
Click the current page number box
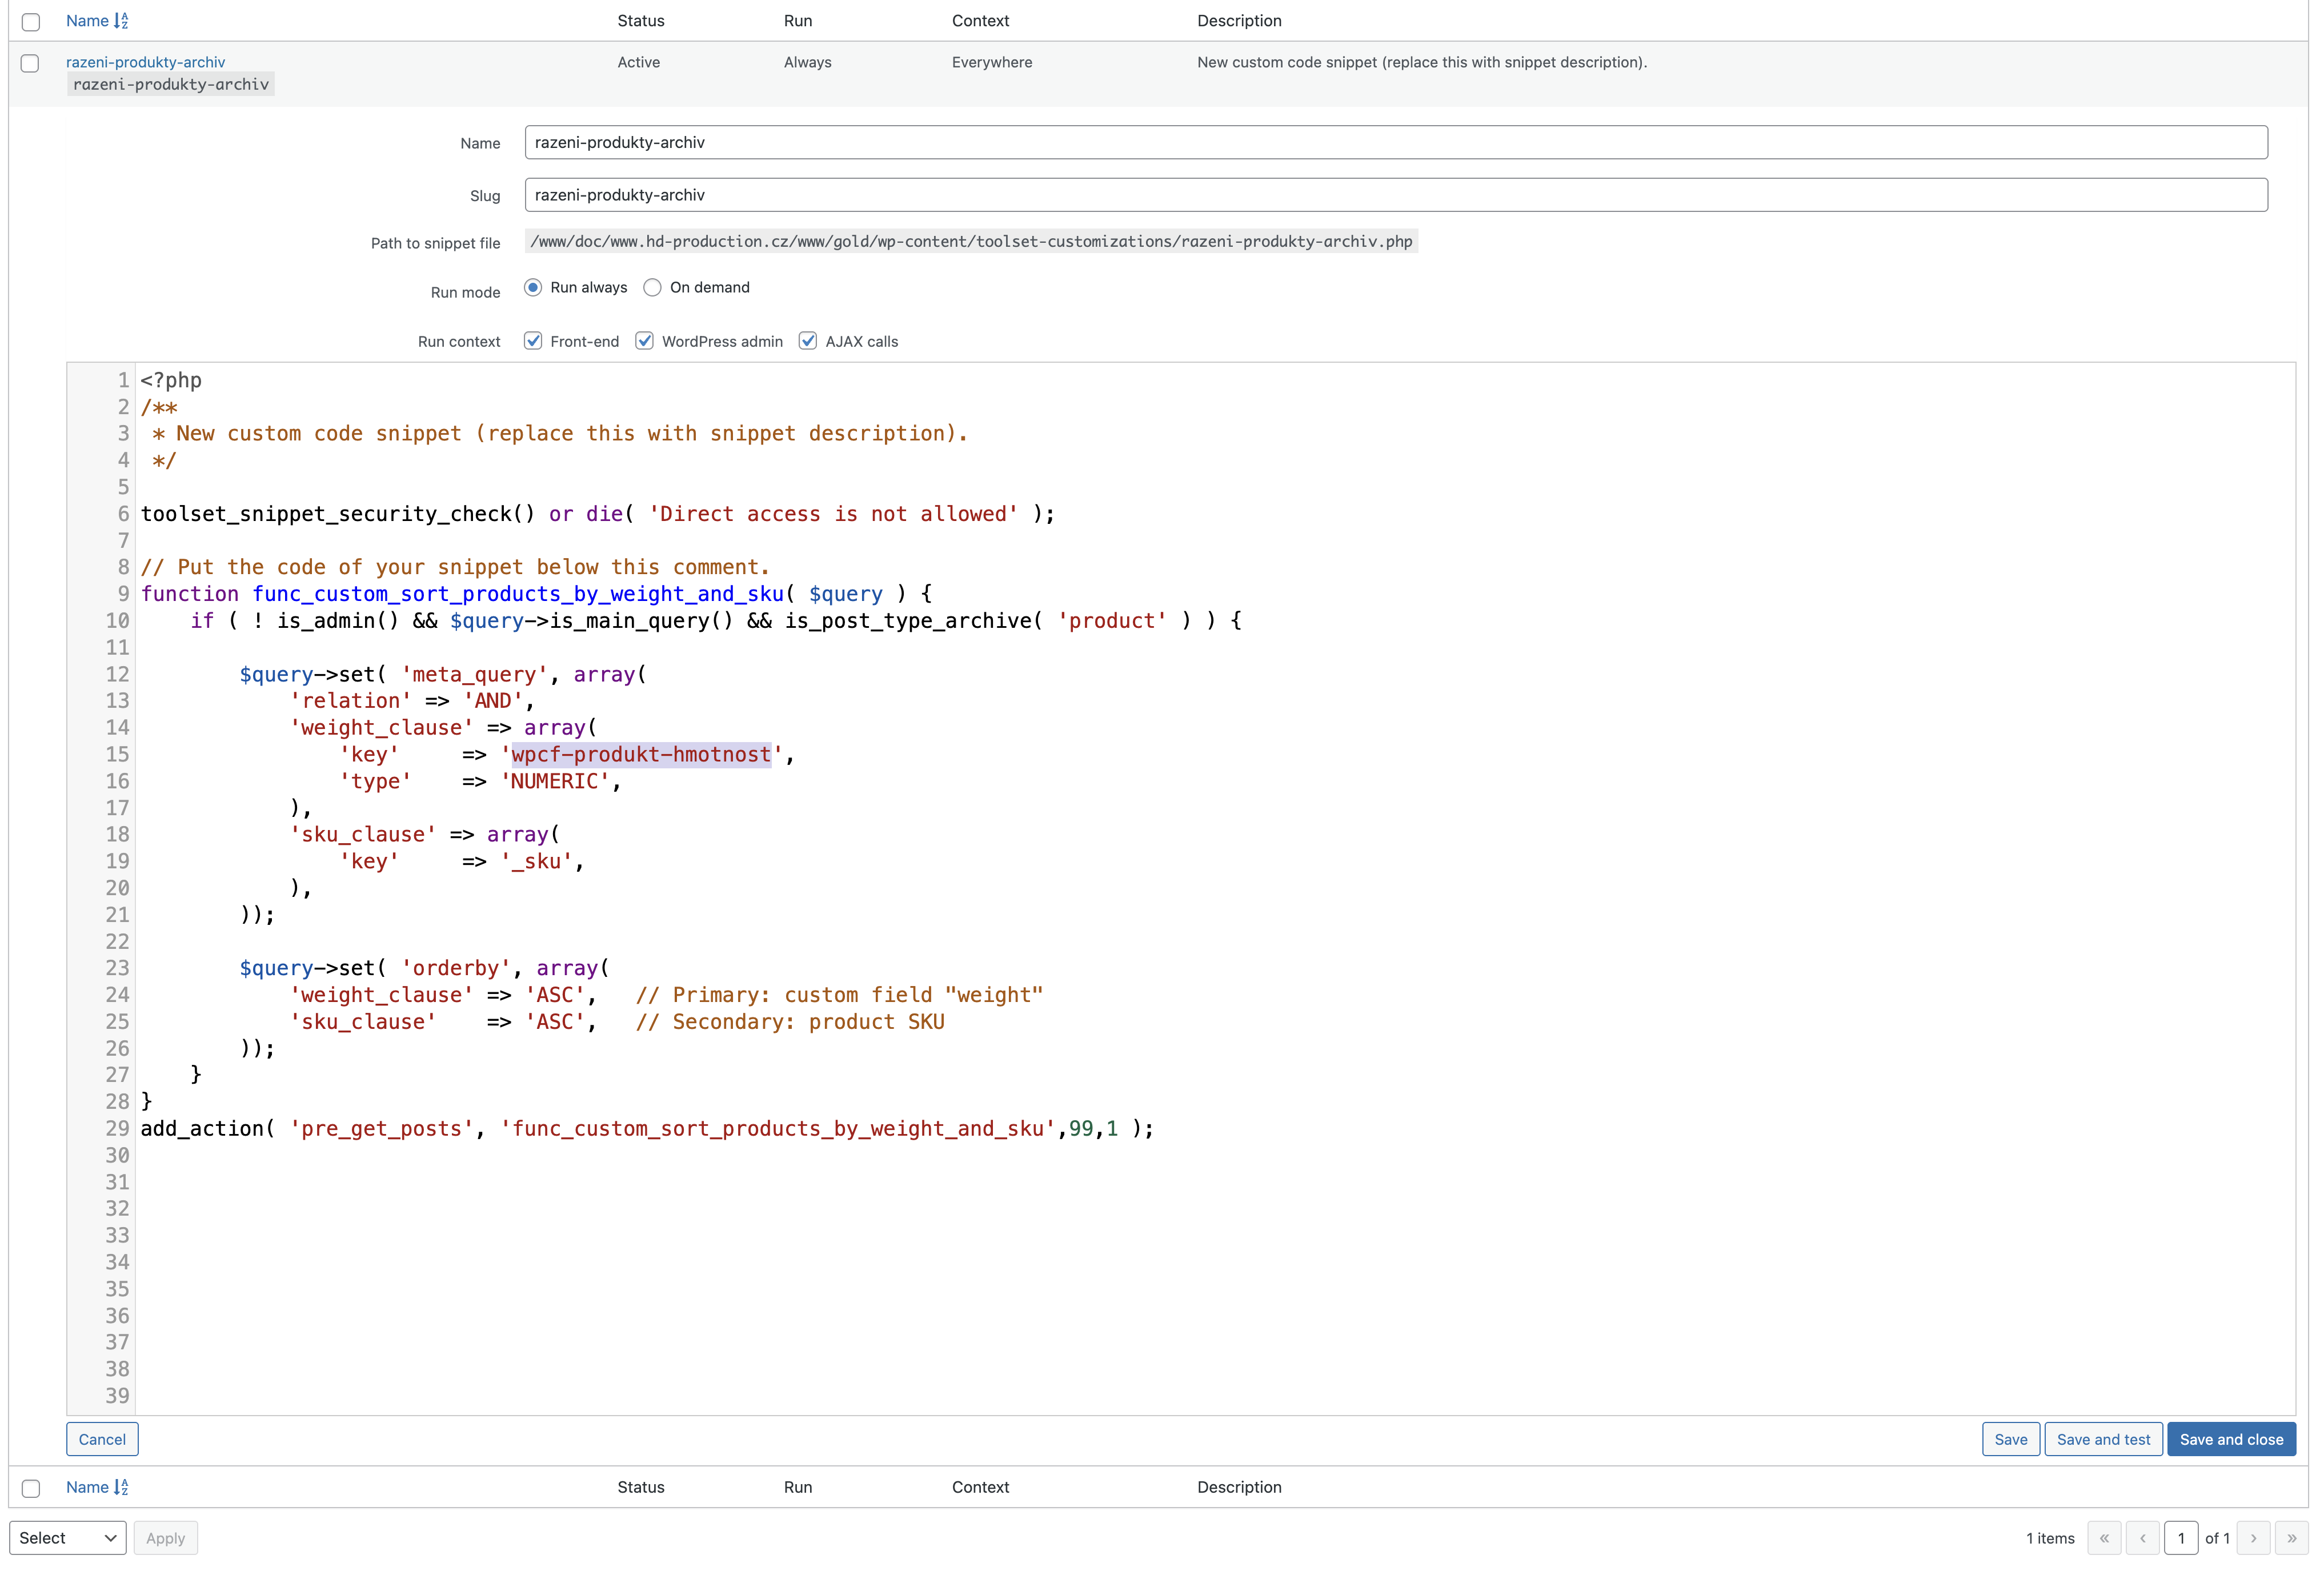pyautogui.click(x=2181, y=1538)
